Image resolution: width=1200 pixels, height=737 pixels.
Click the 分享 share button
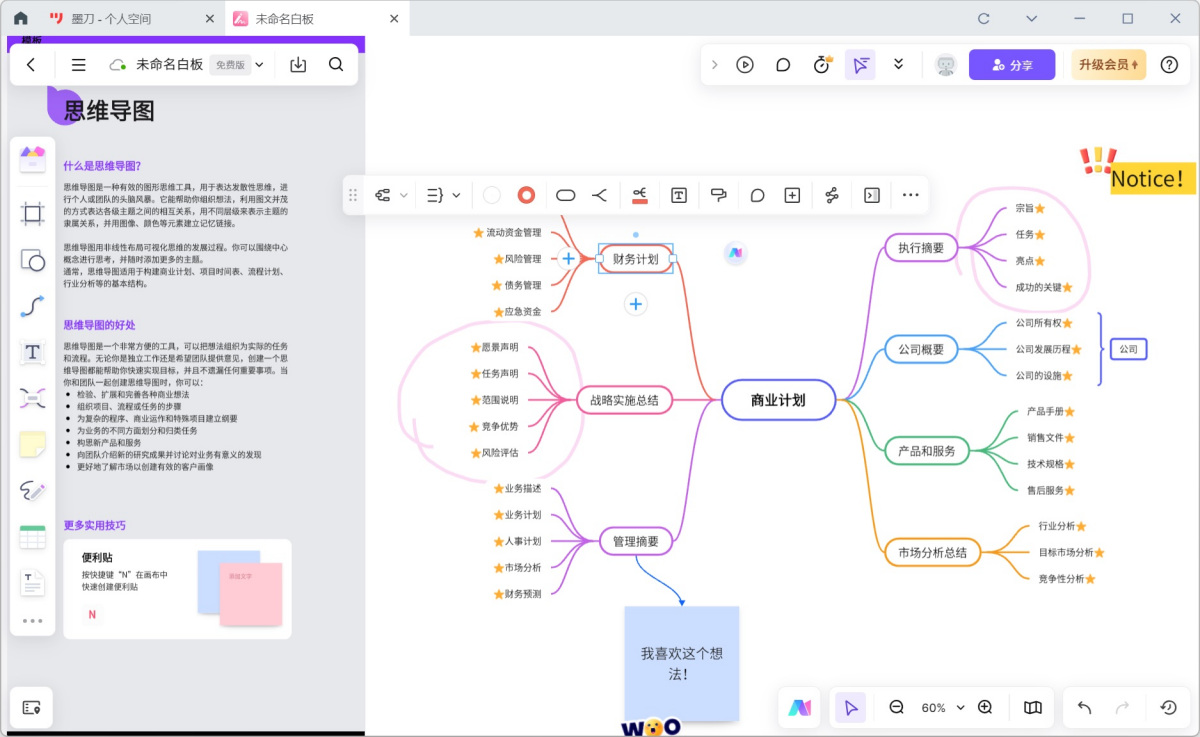[x=1011, y=65]
